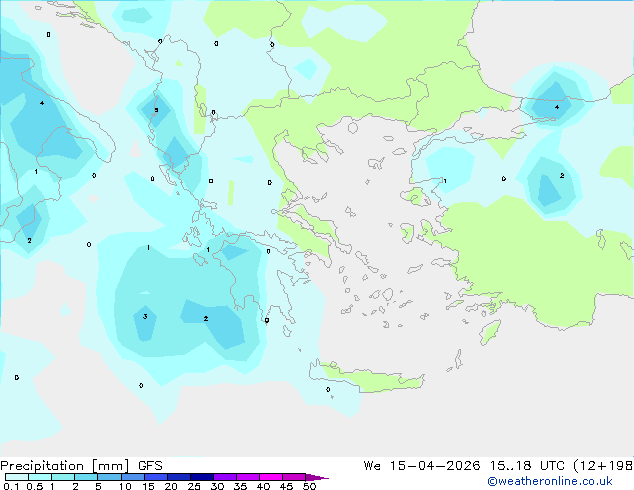Screen dimensions: 634x490
Task: Click the legend label '30'
Action: (217, 486)
